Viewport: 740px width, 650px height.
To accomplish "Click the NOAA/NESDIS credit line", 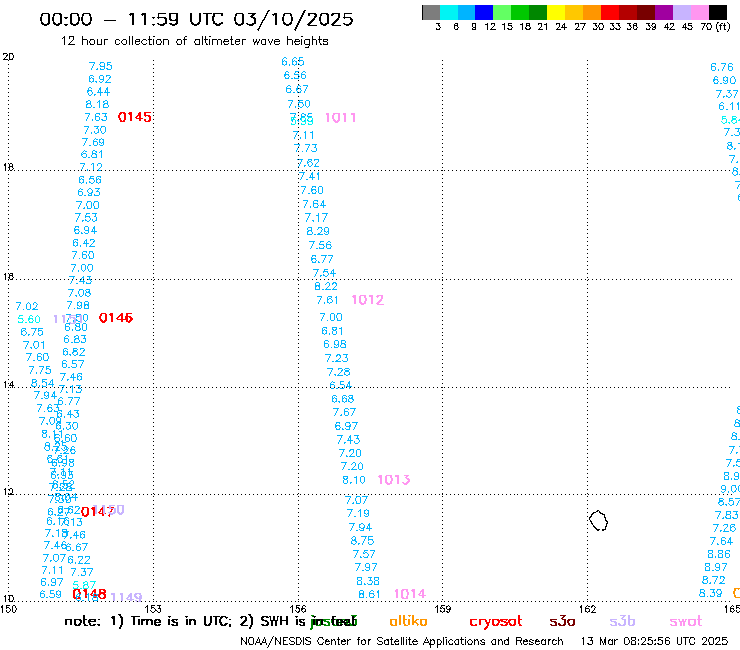I will coord(402,641).
